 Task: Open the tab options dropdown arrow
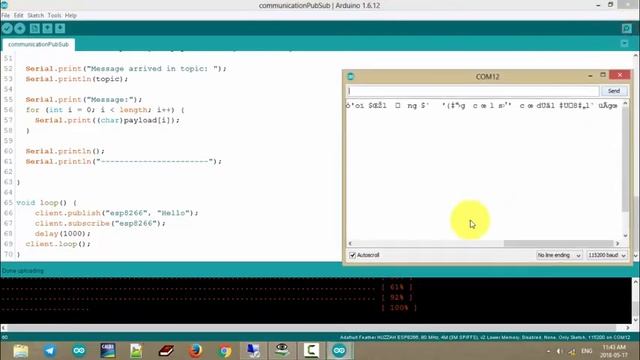pos(624,43)
